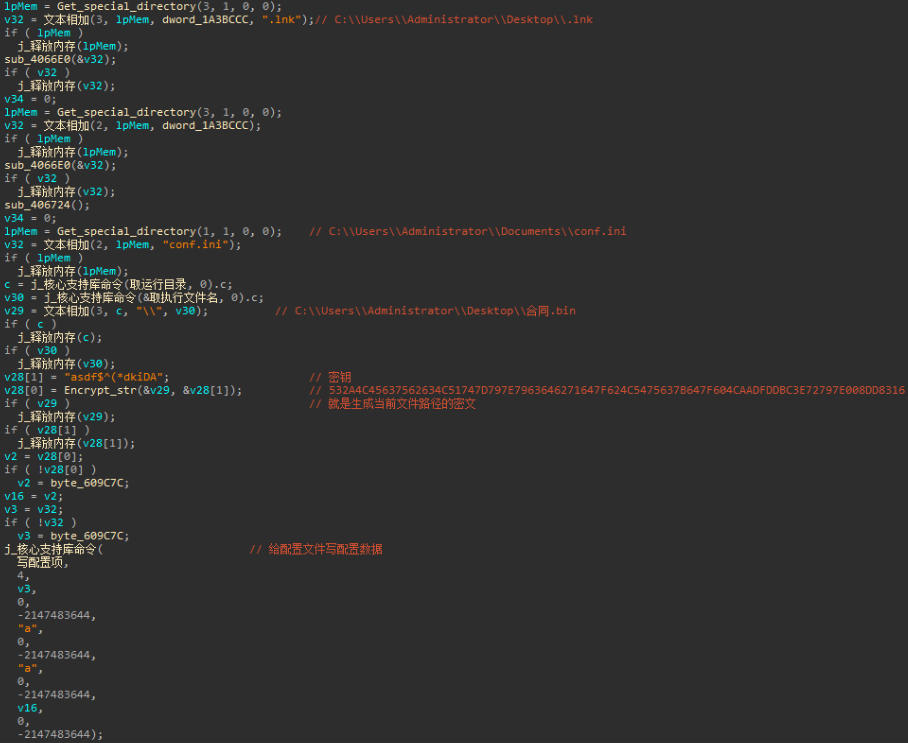Screen dimensions: 908x743
Task: Click the 就是生成当前文件路径的密文 comment
Action: click(392, 403)
